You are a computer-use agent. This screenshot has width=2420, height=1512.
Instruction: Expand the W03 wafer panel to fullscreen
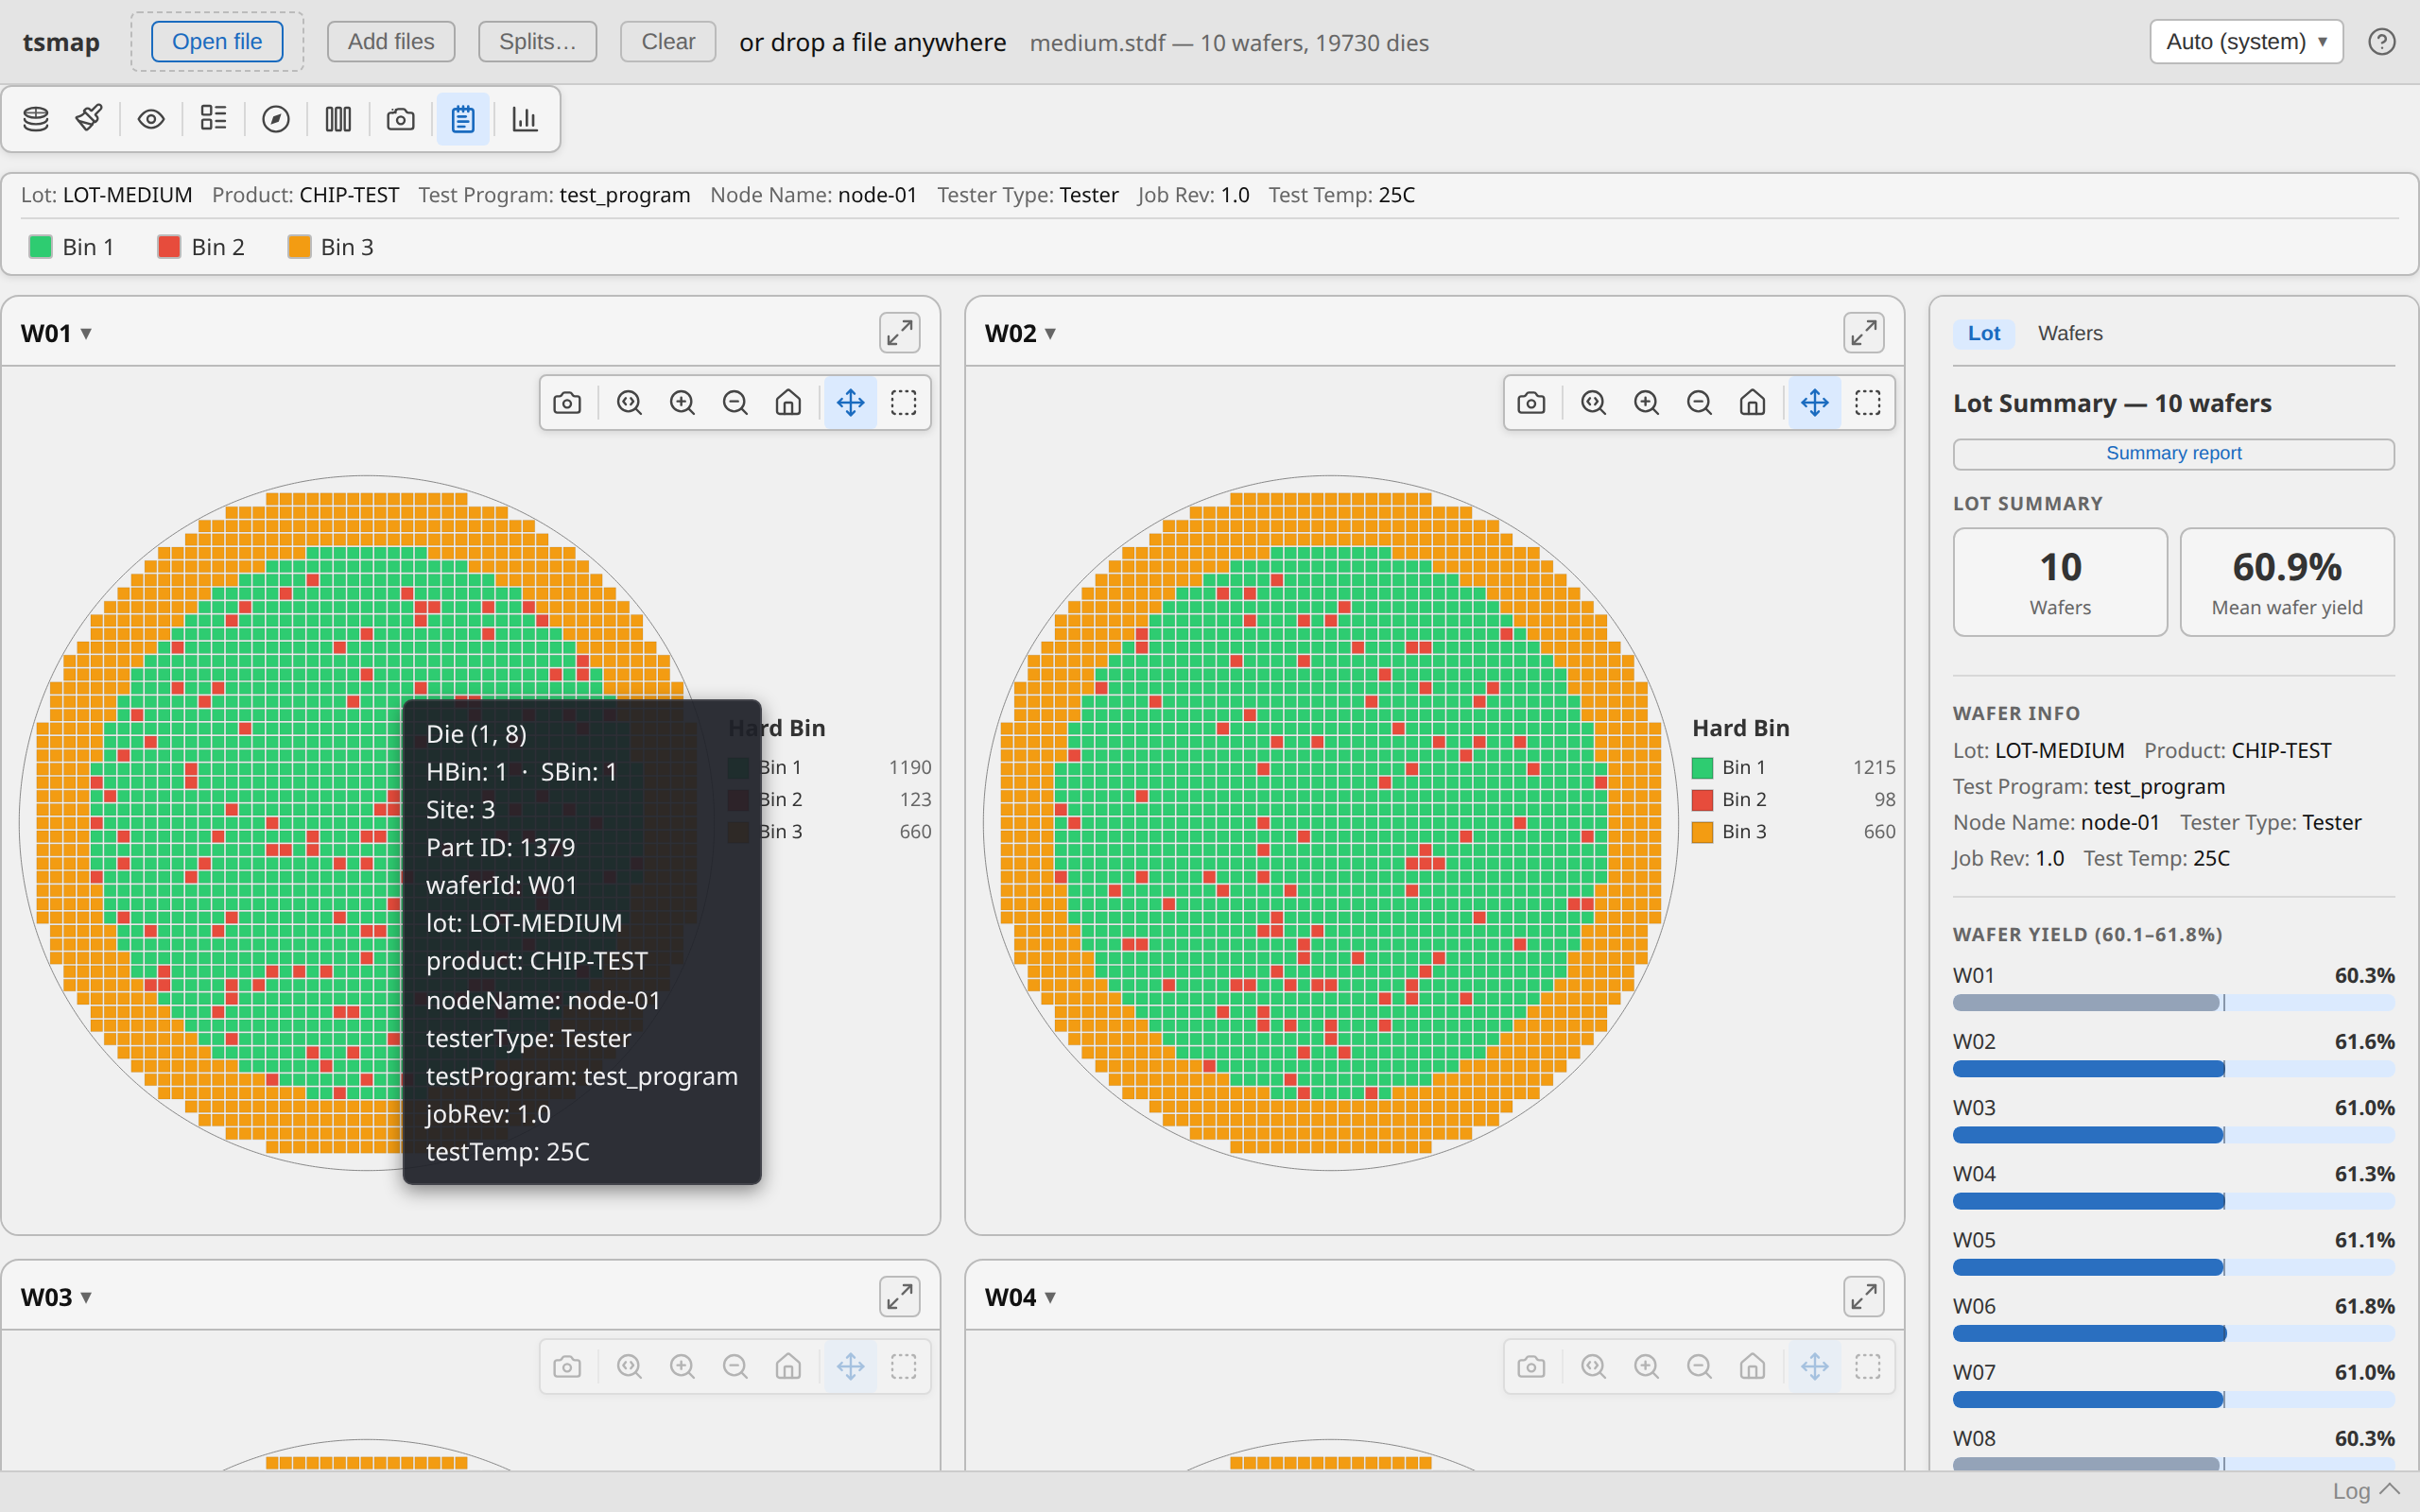click(x=900, y=1297)
